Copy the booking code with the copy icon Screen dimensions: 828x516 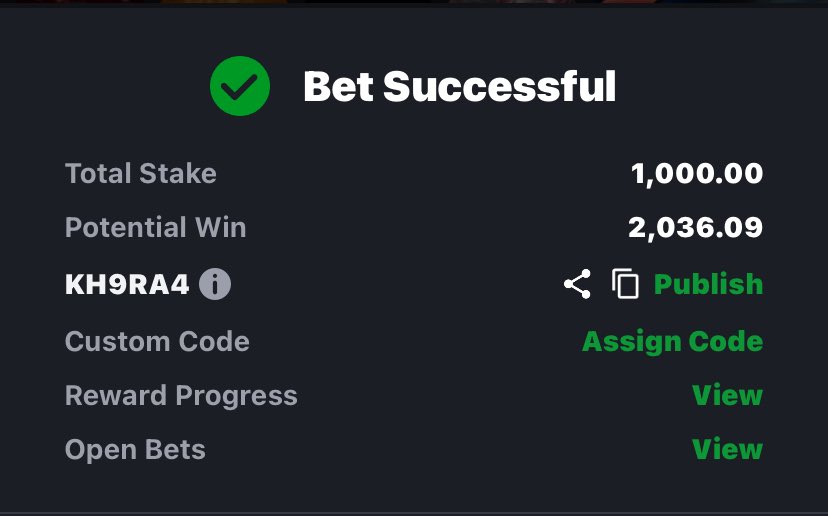point(625,284)
